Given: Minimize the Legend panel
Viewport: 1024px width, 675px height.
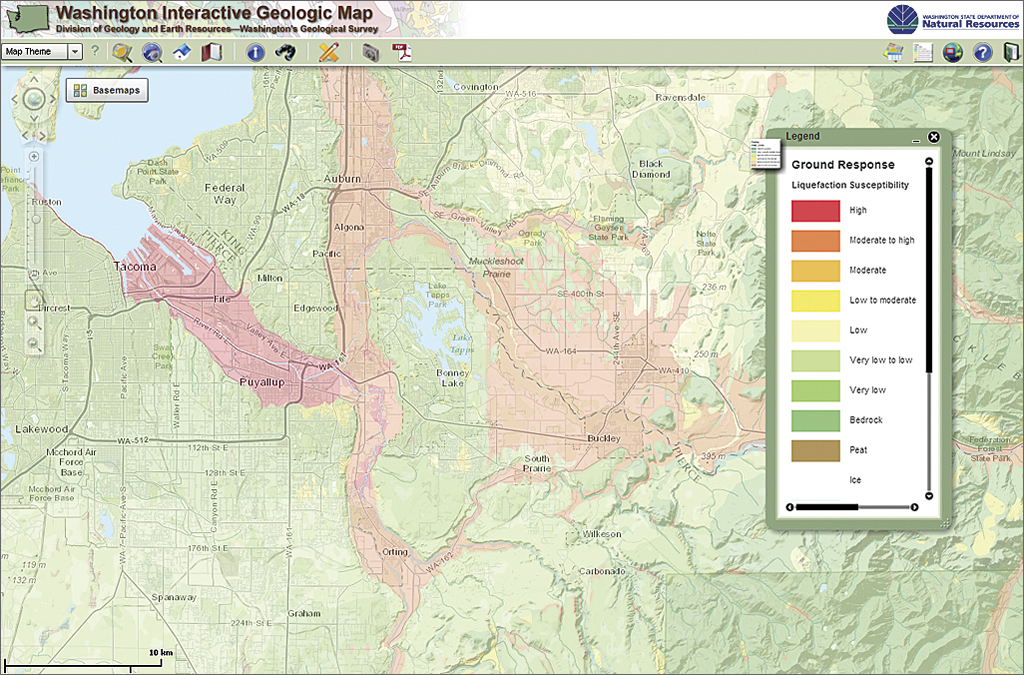Looking at the screenshot, I should pyautogui.click(x=916, y=140).
